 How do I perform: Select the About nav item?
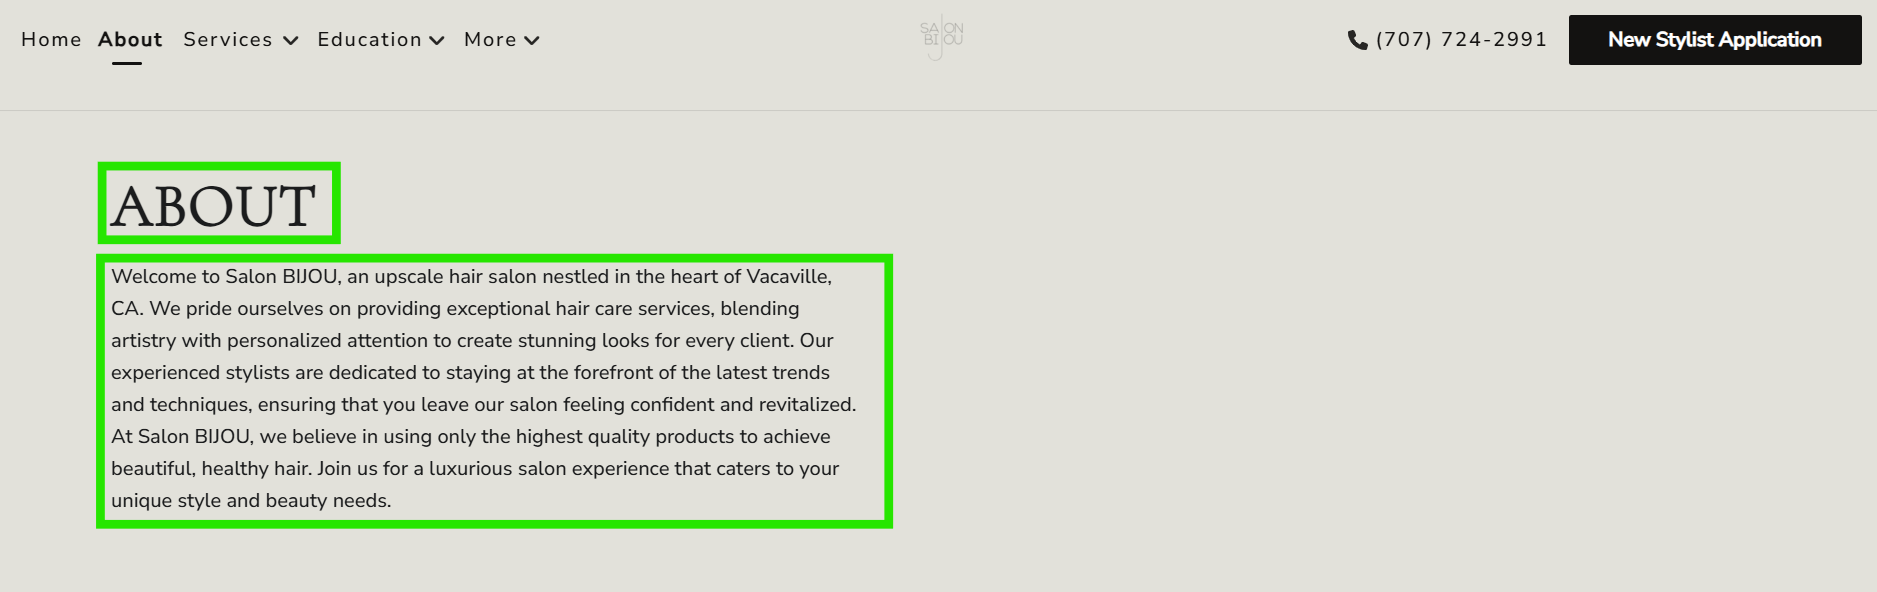coord(130,40)
